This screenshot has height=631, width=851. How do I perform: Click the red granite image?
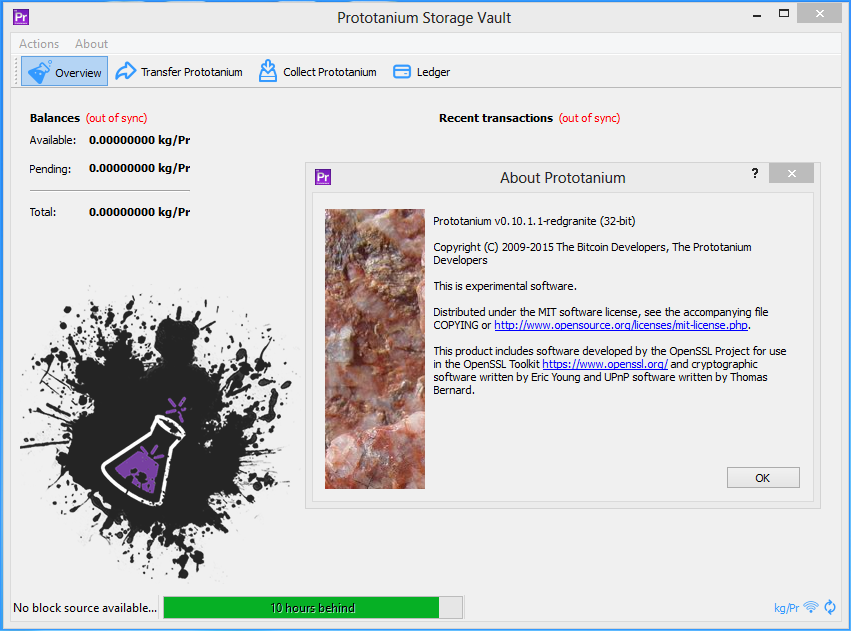(375, 349)
